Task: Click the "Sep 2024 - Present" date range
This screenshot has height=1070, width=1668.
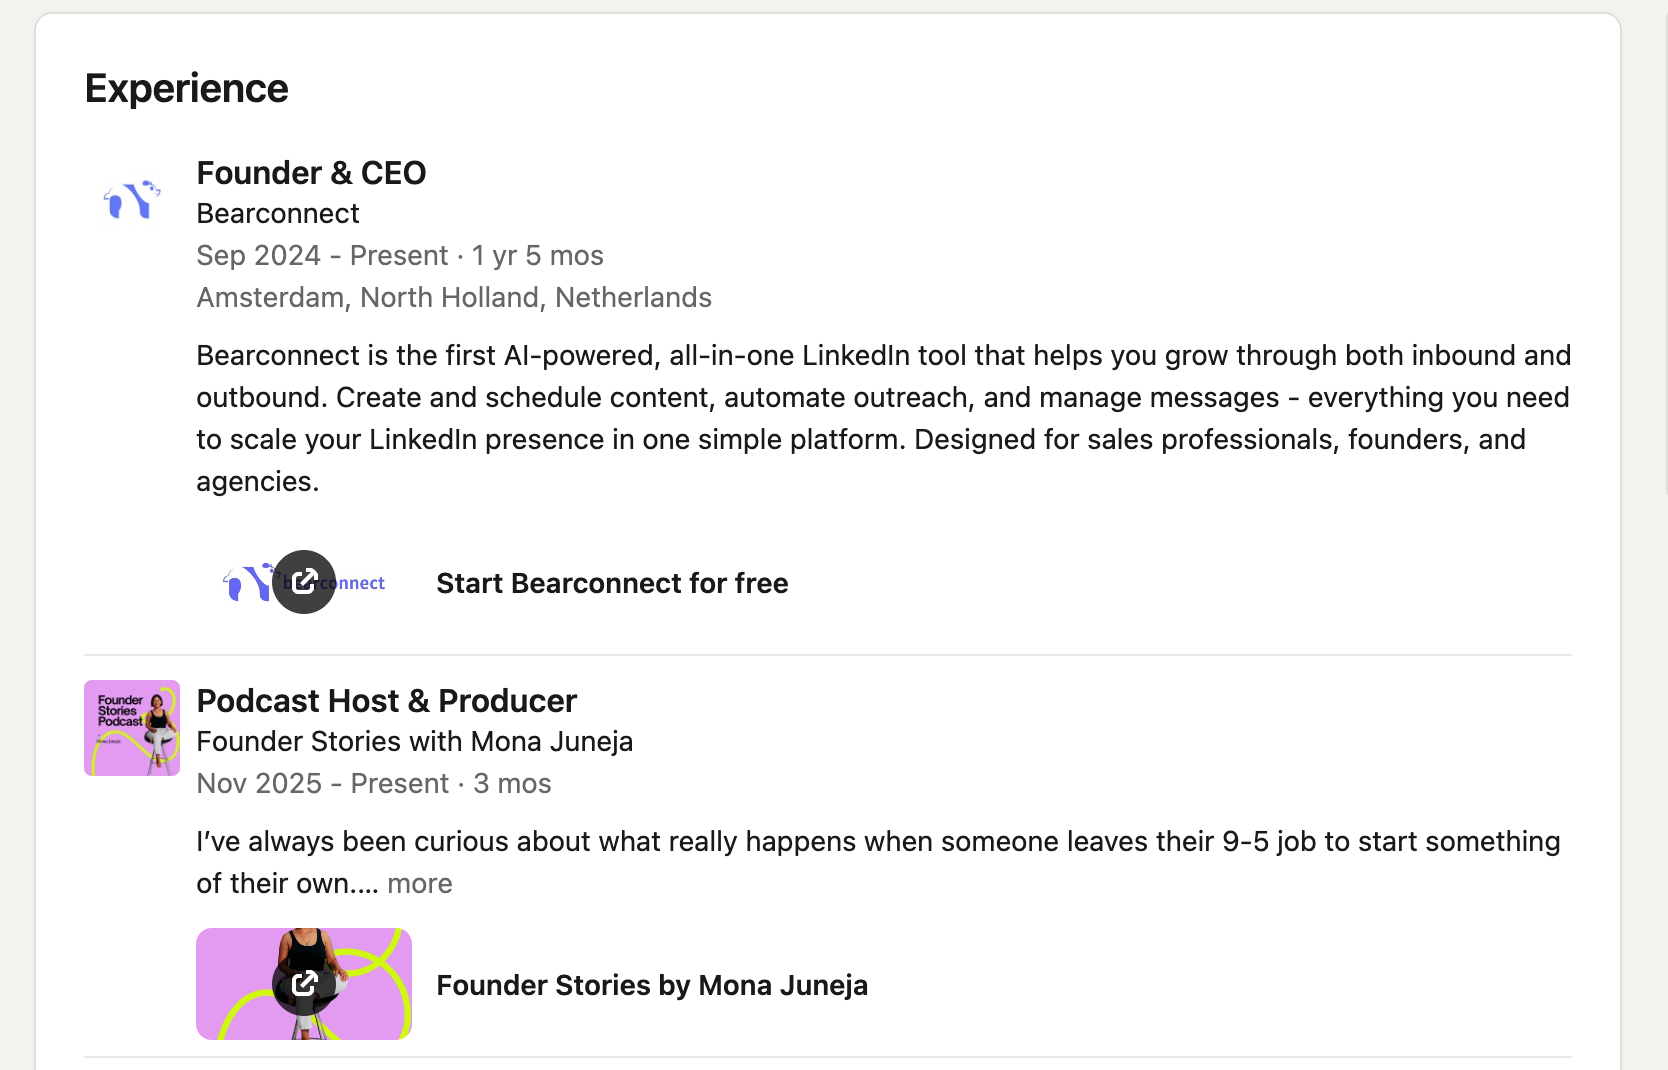Action: [322, 256]
